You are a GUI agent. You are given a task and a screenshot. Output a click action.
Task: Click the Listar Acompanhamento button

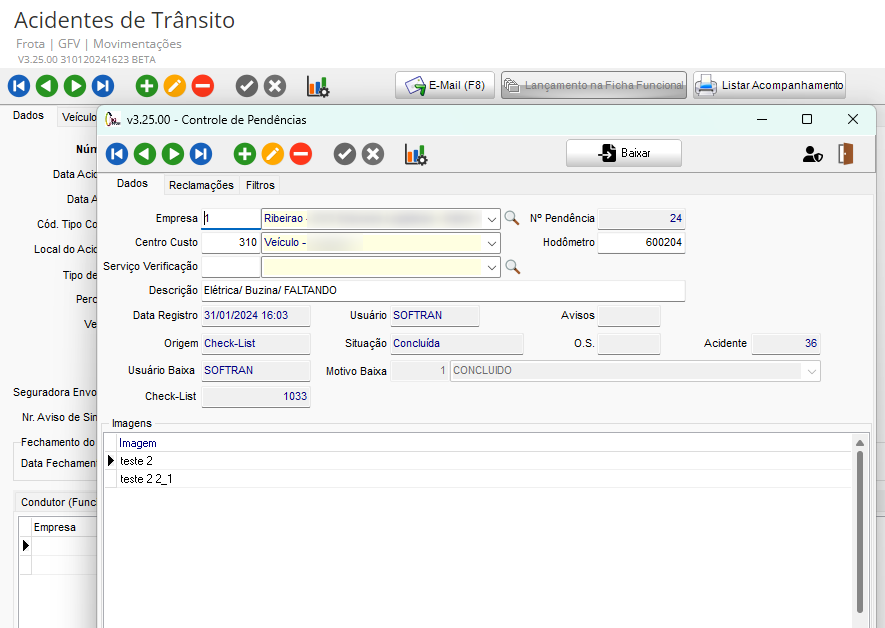tap(770, 86)
